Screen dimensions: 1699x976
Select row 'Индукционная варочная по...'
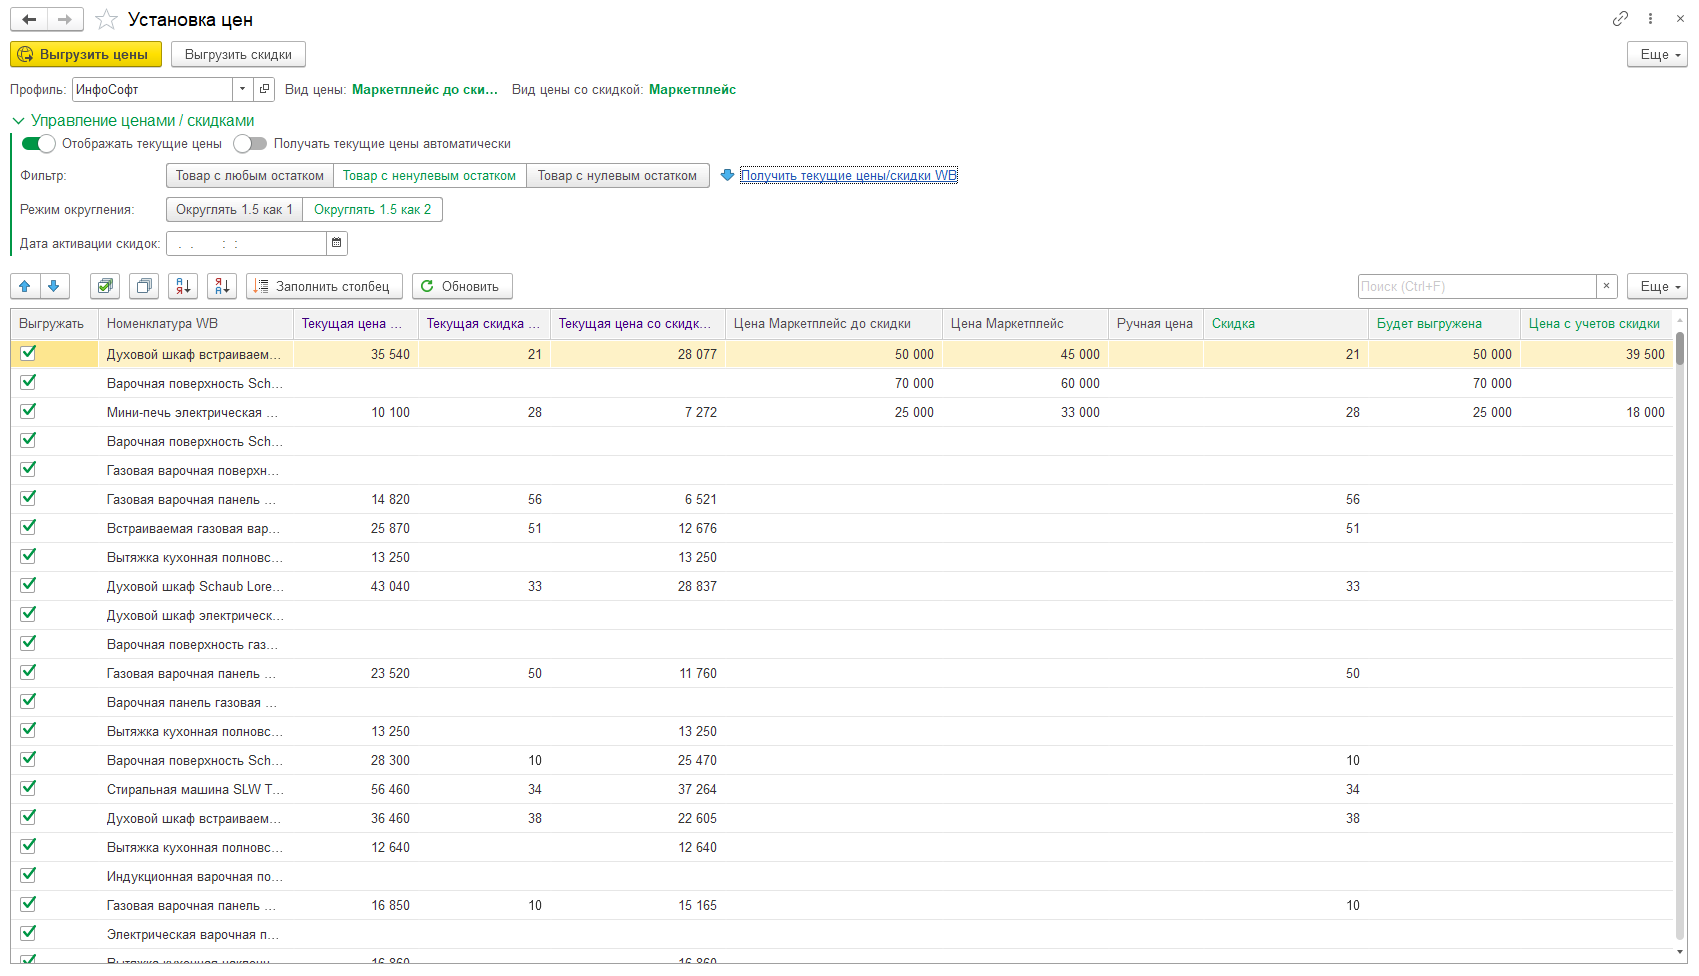(x=841, y=876)
